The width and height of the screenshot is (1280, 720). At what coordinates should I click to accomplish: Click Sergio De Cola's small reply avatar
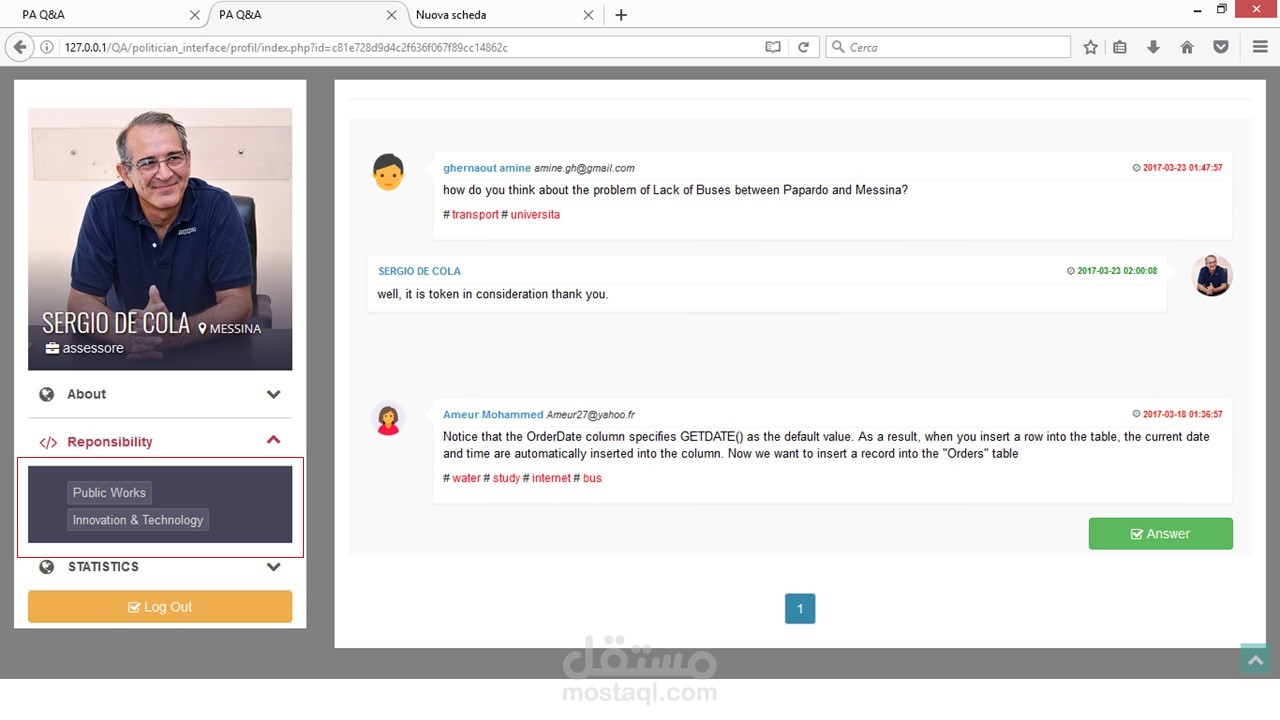coord(1212,275)
